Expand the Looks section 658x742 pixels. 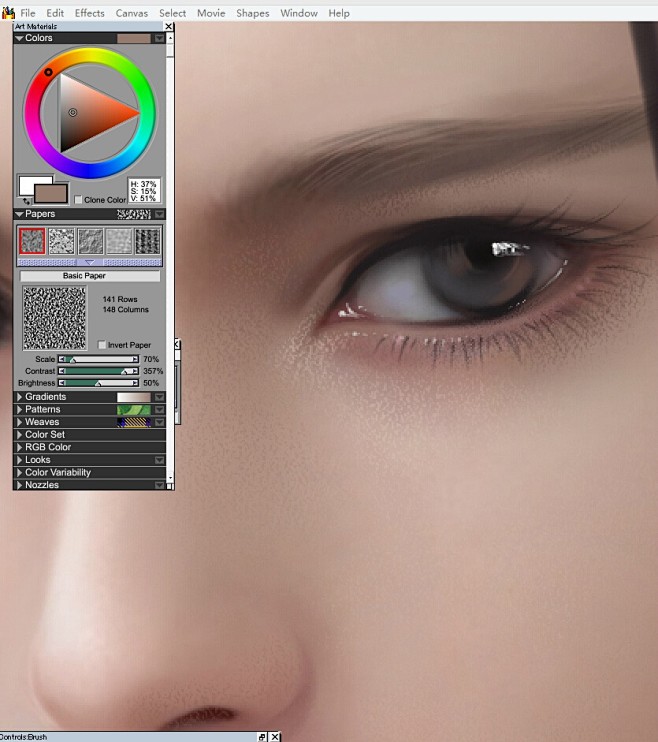[19, 460]
